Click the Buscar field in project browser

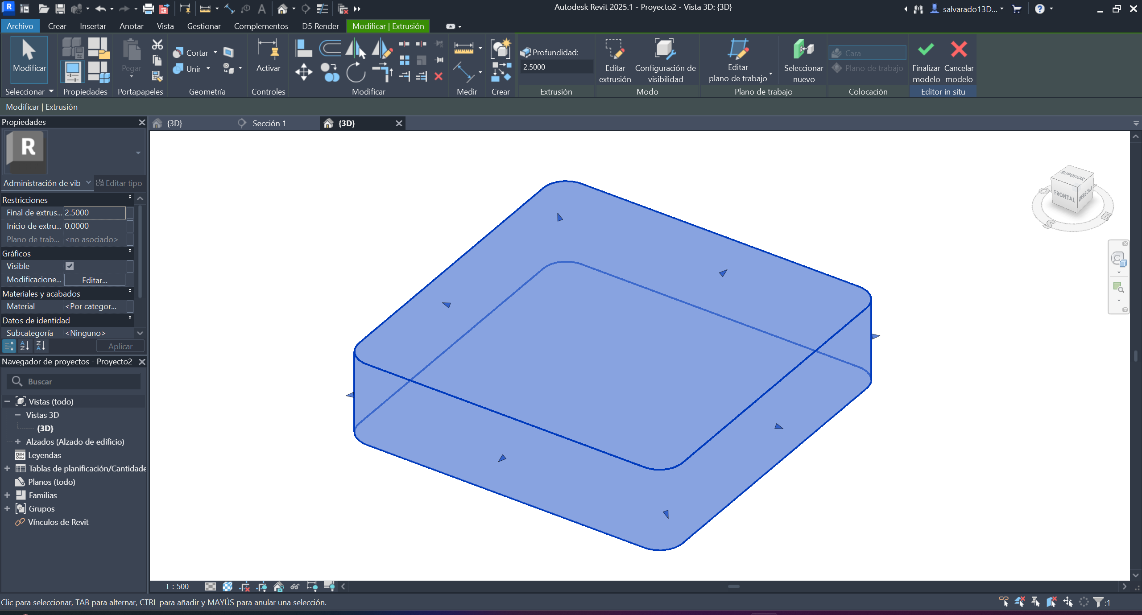74,381
